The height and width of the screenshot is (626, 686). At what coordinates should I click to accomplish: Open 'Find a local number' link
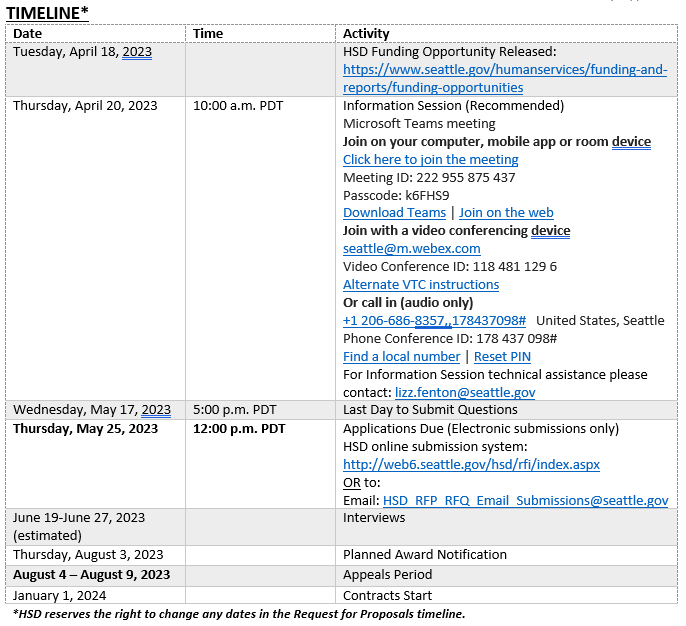[x=401, y=357]
